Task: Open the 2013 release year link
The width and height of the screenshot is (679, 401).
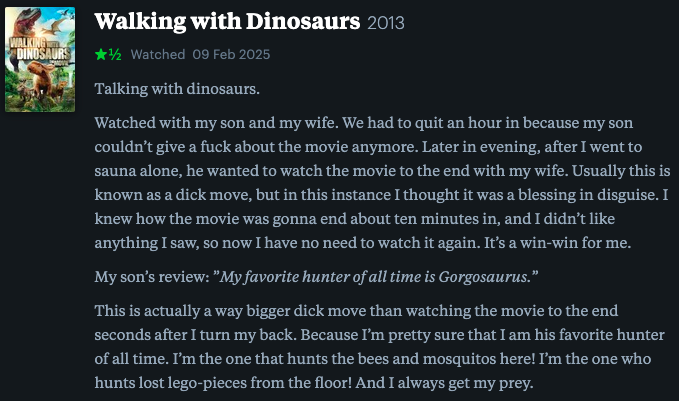Action: [x=386, y=23]
